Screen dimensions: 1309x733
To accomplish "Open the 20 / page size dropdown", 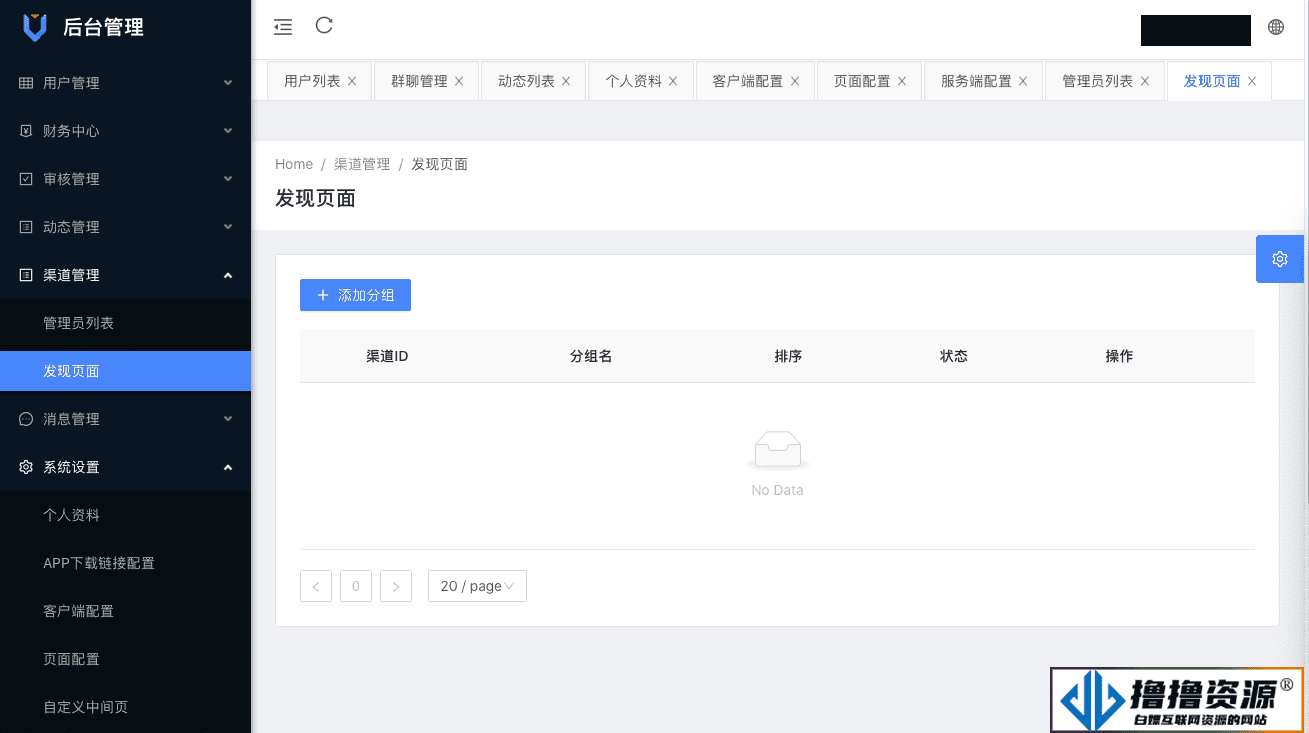I will [x=477, y=586].
